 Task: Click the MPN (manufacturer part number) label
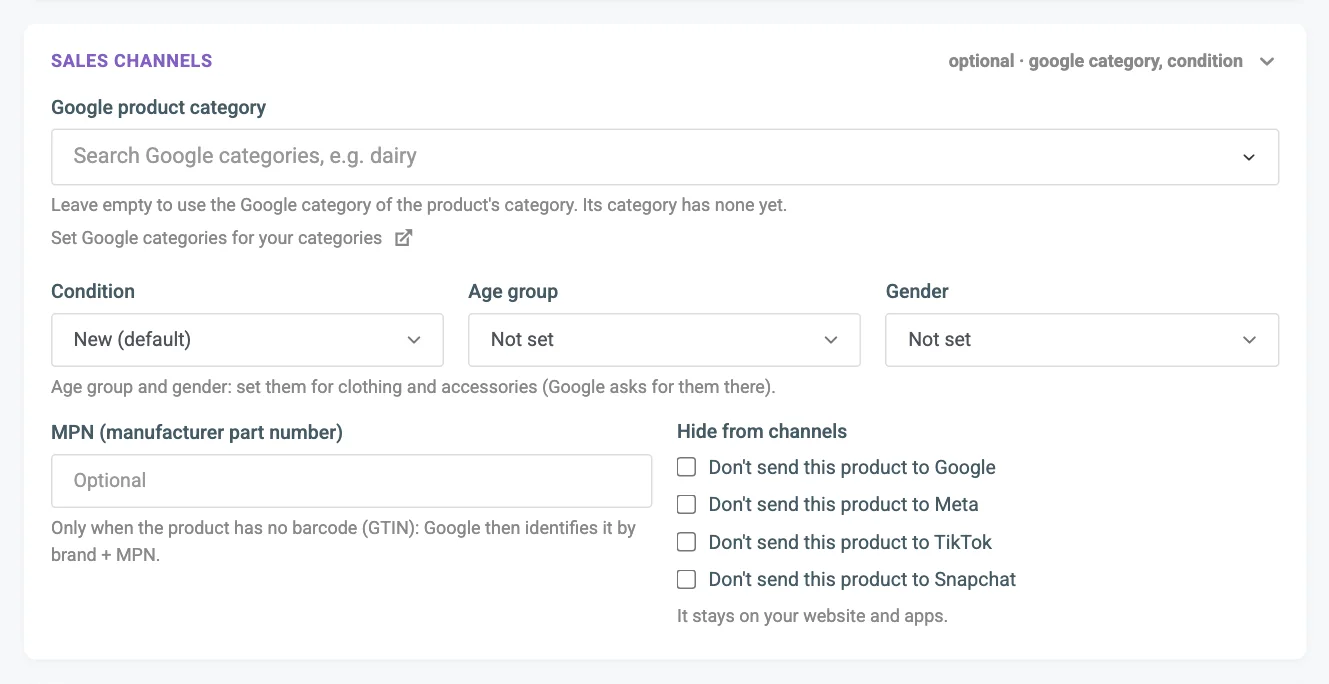click(197, 432)
